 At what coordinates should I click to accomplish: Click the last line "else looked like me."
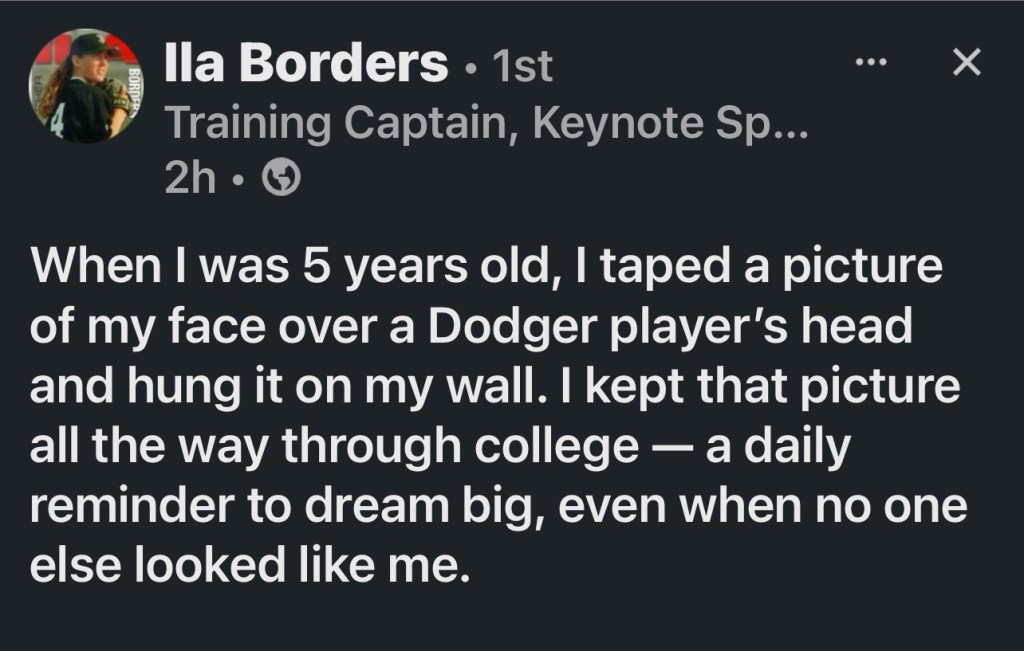click(x=249, y=565)
